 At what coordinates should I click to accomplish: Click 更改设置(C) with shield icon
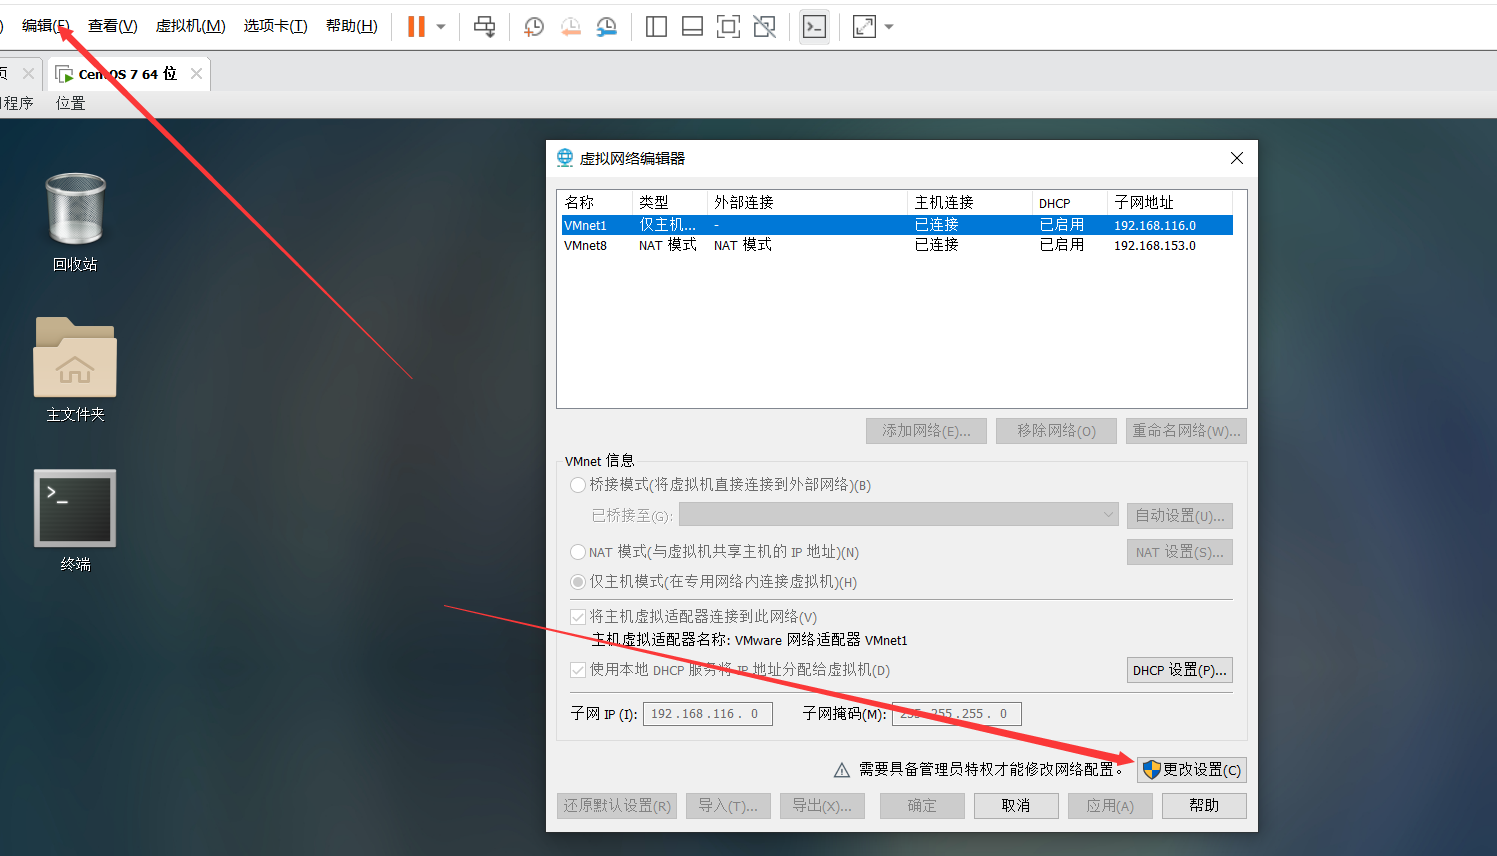click(x=1192, y=770)
